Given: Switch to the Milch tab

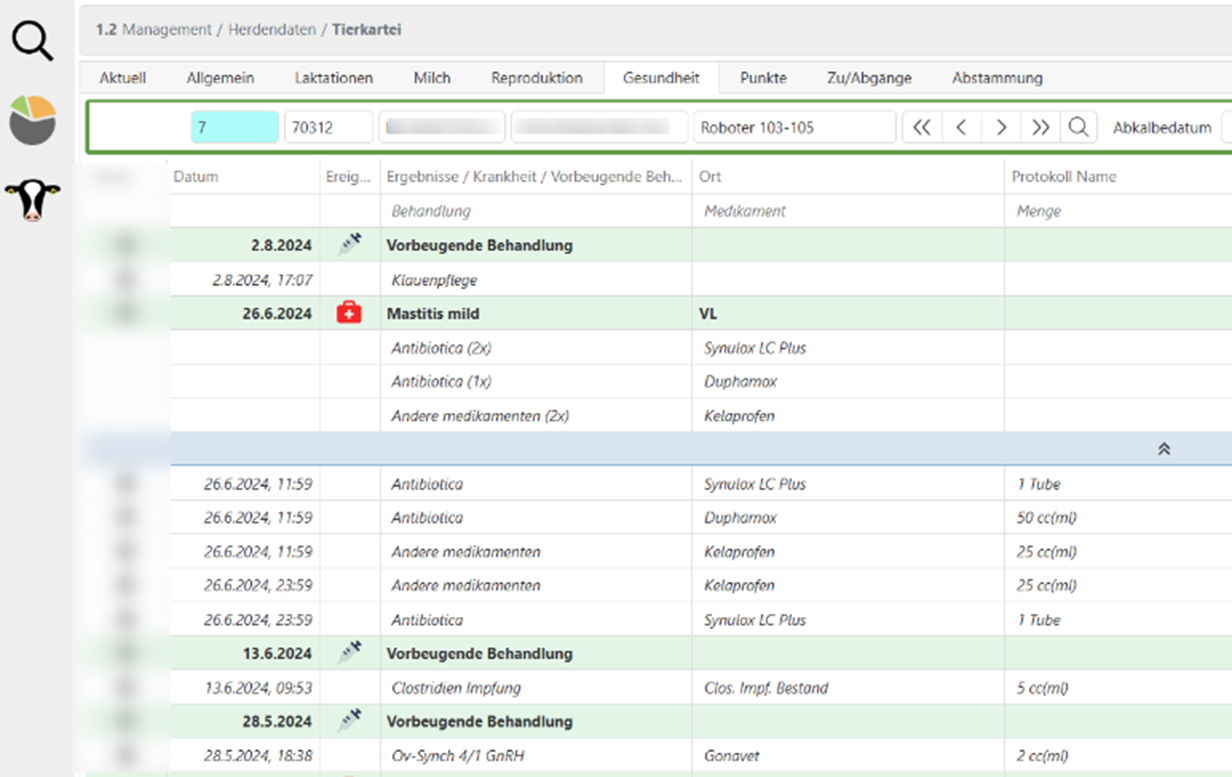Looking at the screenshot, I should [432, 78].
